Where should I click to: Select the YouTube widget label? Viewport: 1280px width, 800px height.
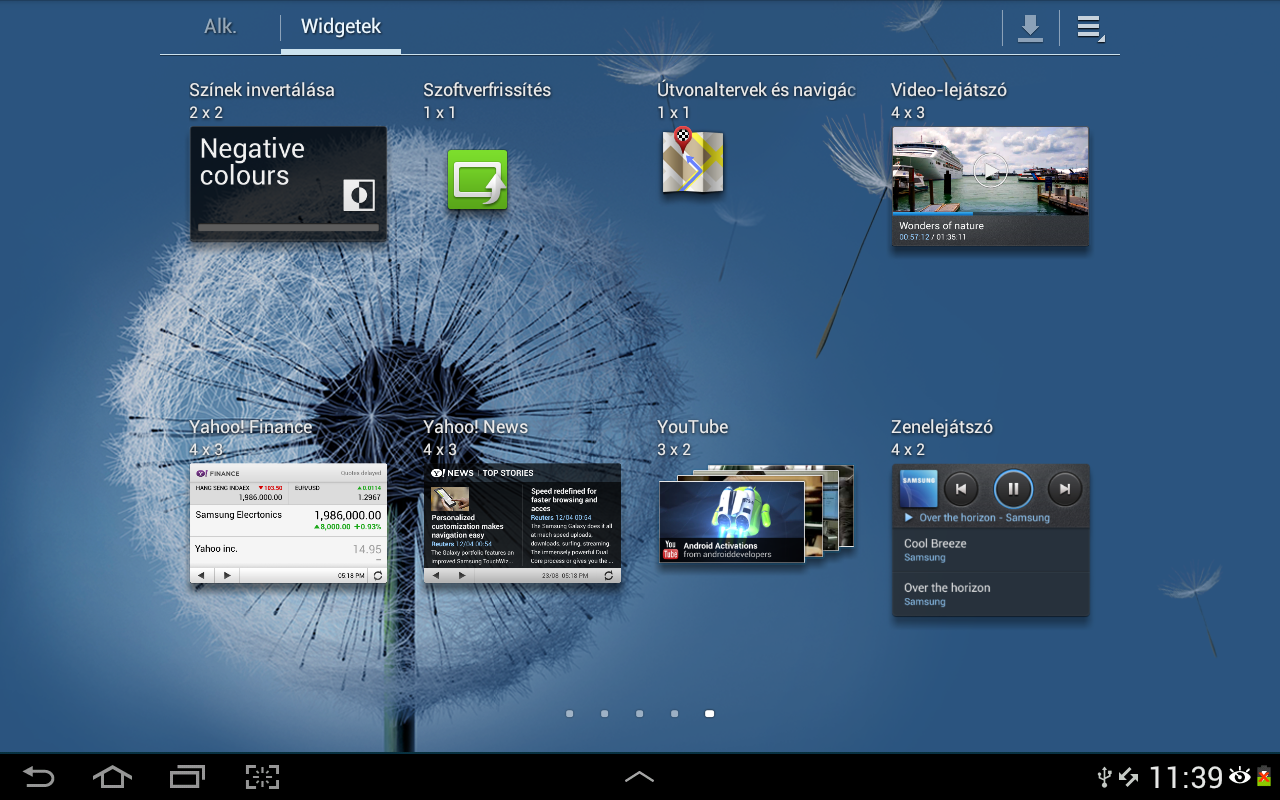click(693, 427)
